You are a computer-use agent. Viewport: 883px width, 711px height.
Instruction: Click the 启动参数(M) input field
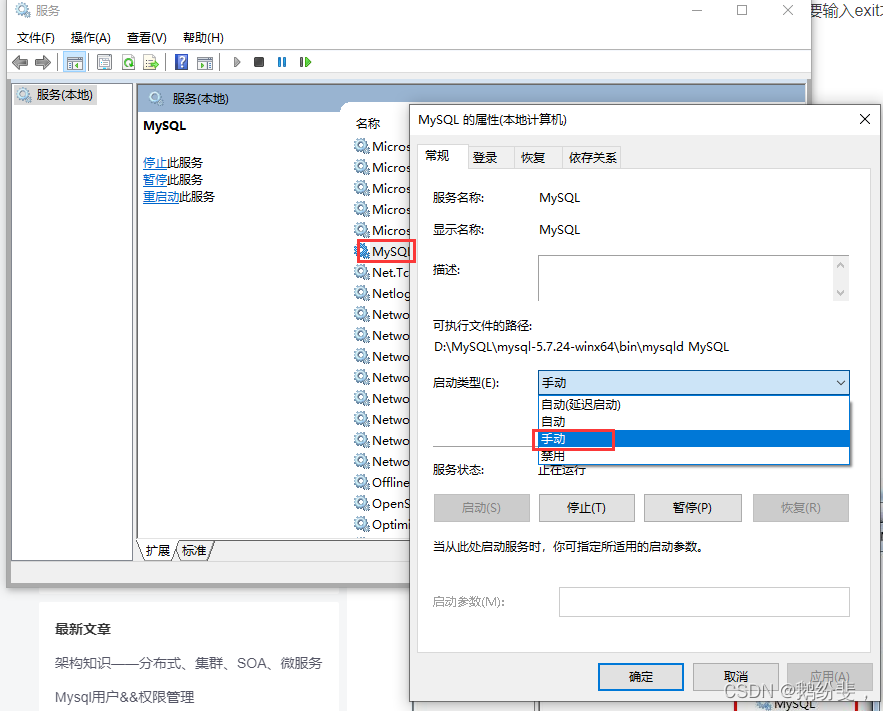tap(704, 602)
